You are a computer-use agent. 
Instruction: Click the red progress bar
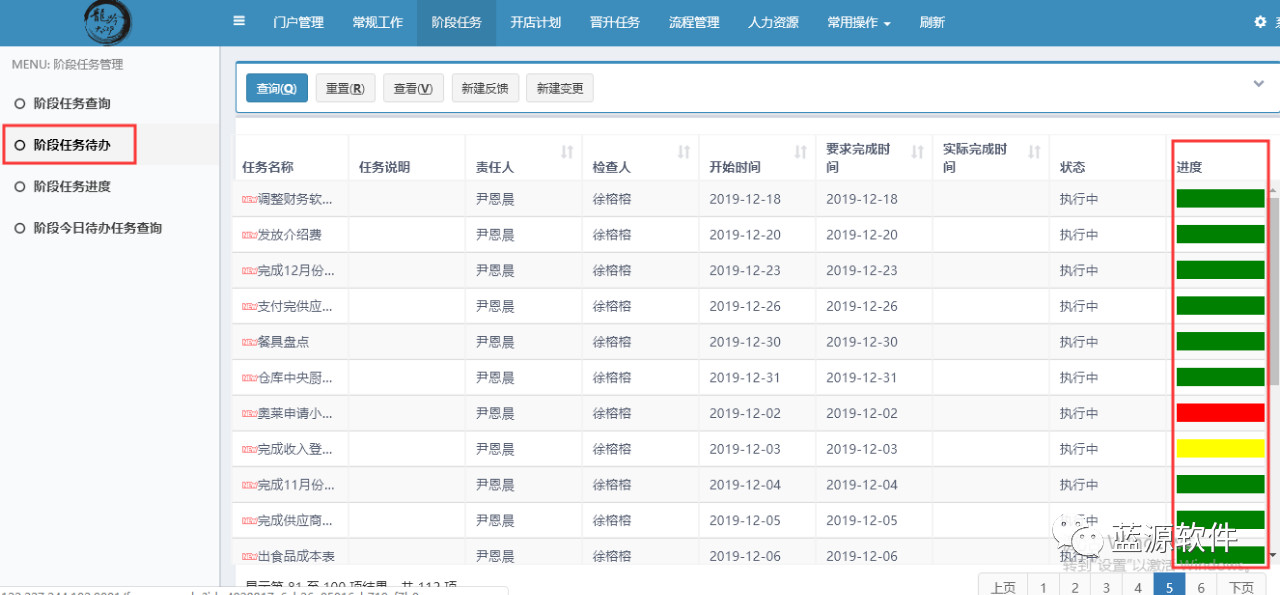(x=1220, y=412)
